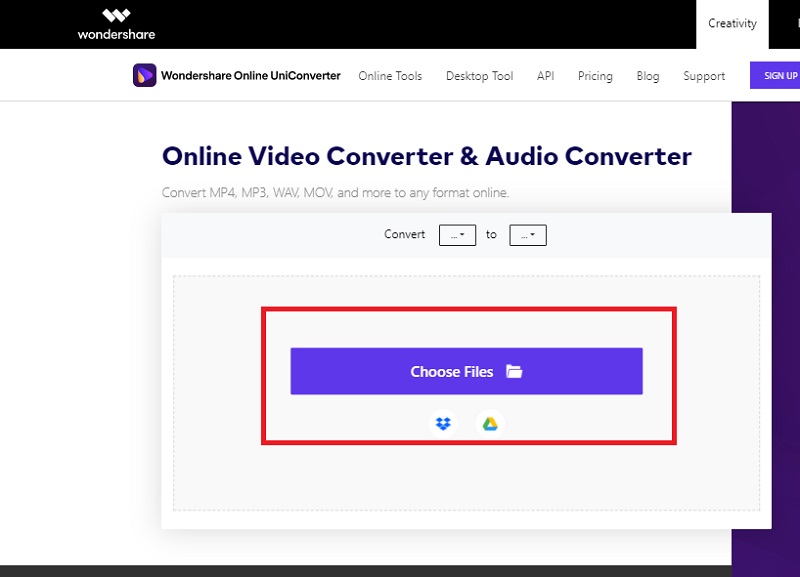This screenshot has width=800, height=577.
Task: Import file from Dropbox icon
Action: [x=443, y=423]
